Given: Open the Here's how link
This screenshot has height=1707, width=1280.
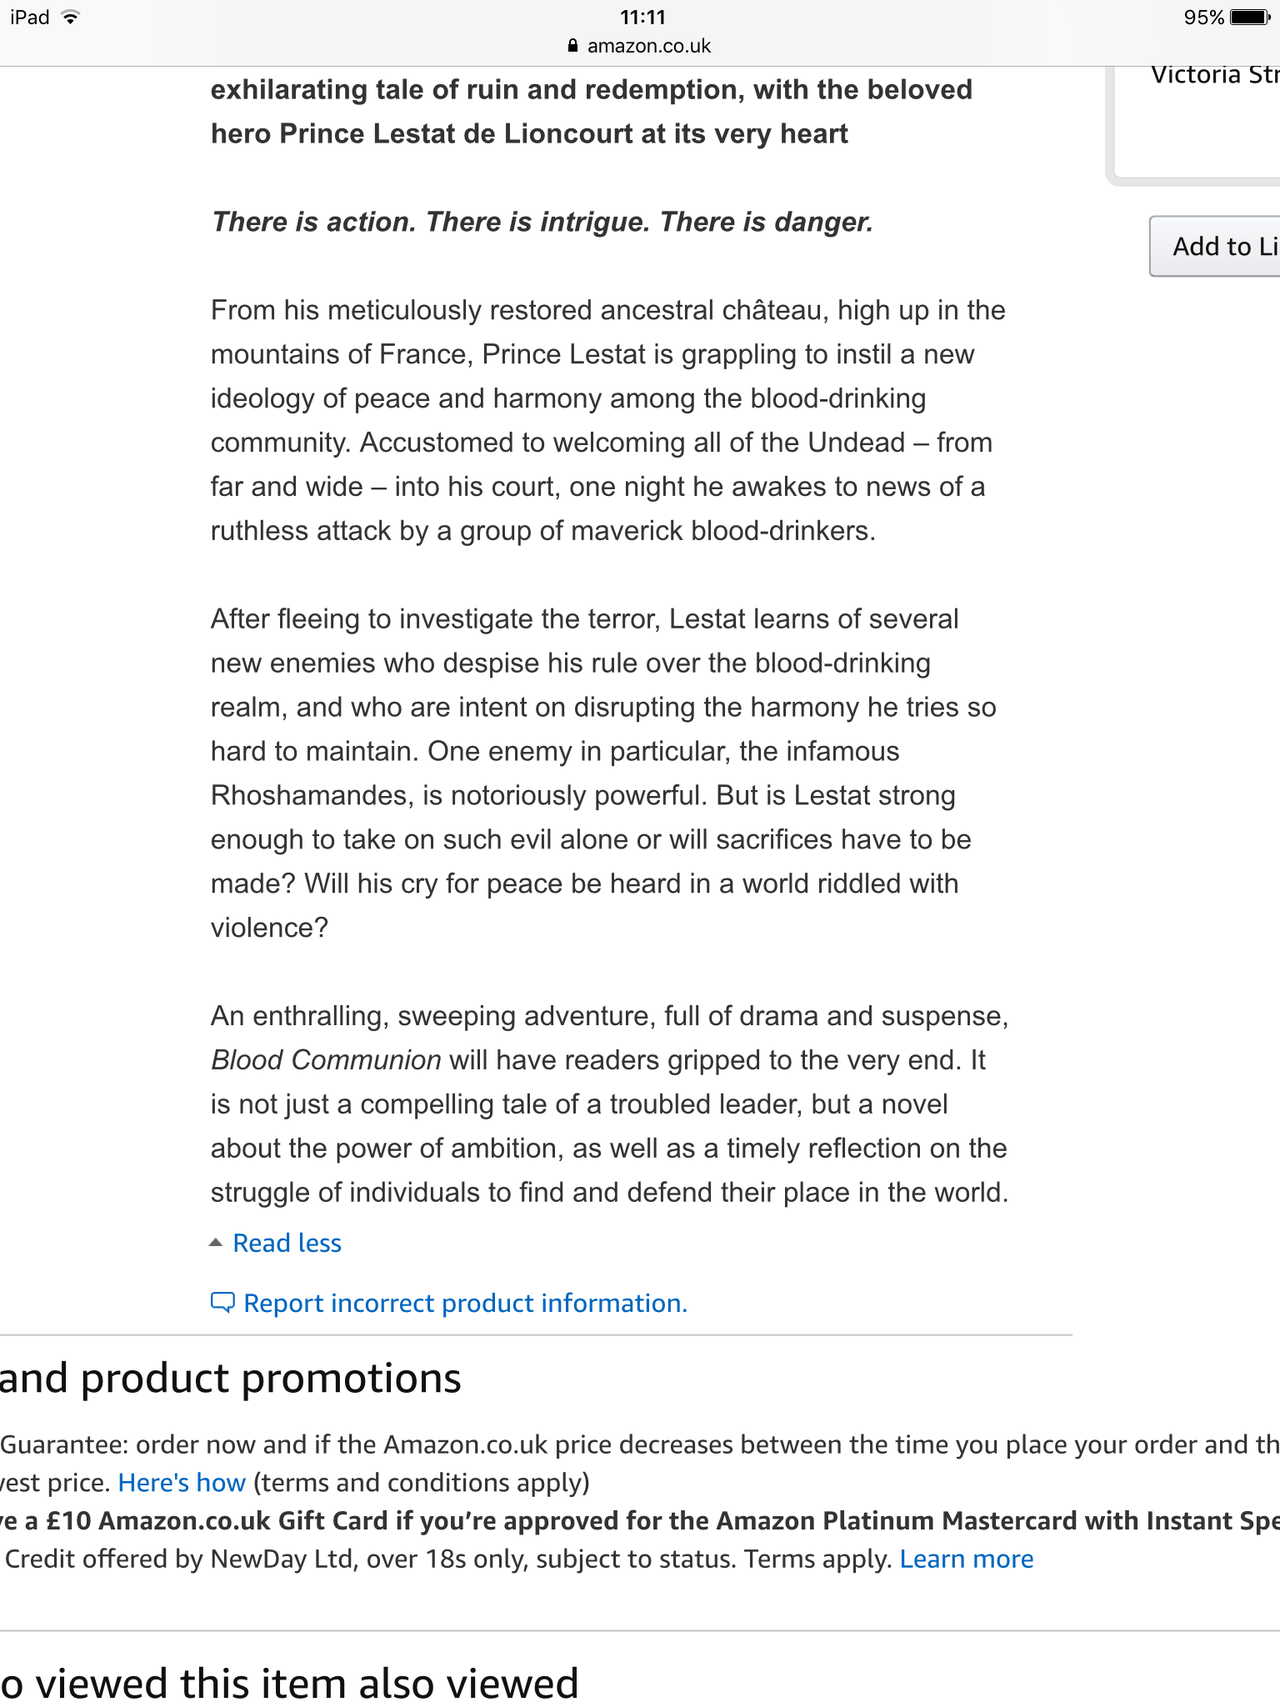Looking at the screenshot, I should [181, 1482].
